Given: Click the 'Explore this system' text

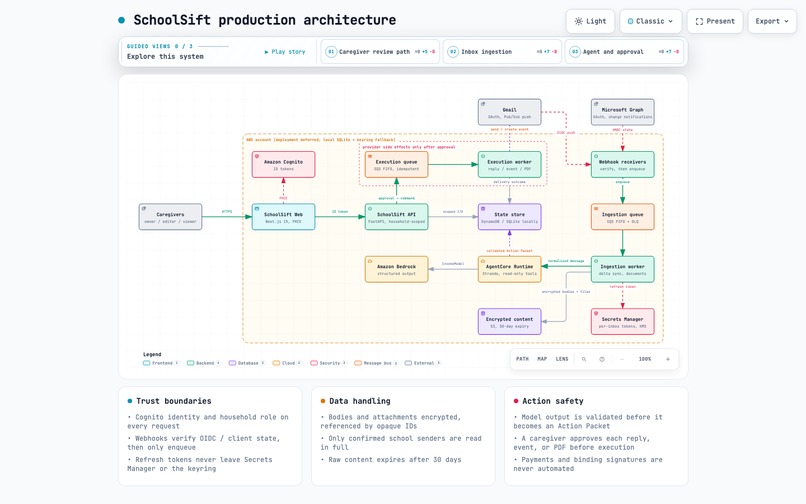Looking at the screenshot, I should pyautogui.click(x=165, y=57).
